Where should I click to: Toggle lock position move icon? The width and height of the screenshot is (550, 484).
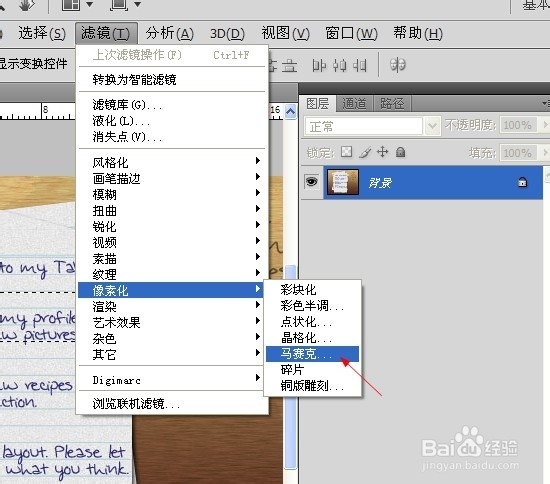pyautogui.click(x=382, y=152)
